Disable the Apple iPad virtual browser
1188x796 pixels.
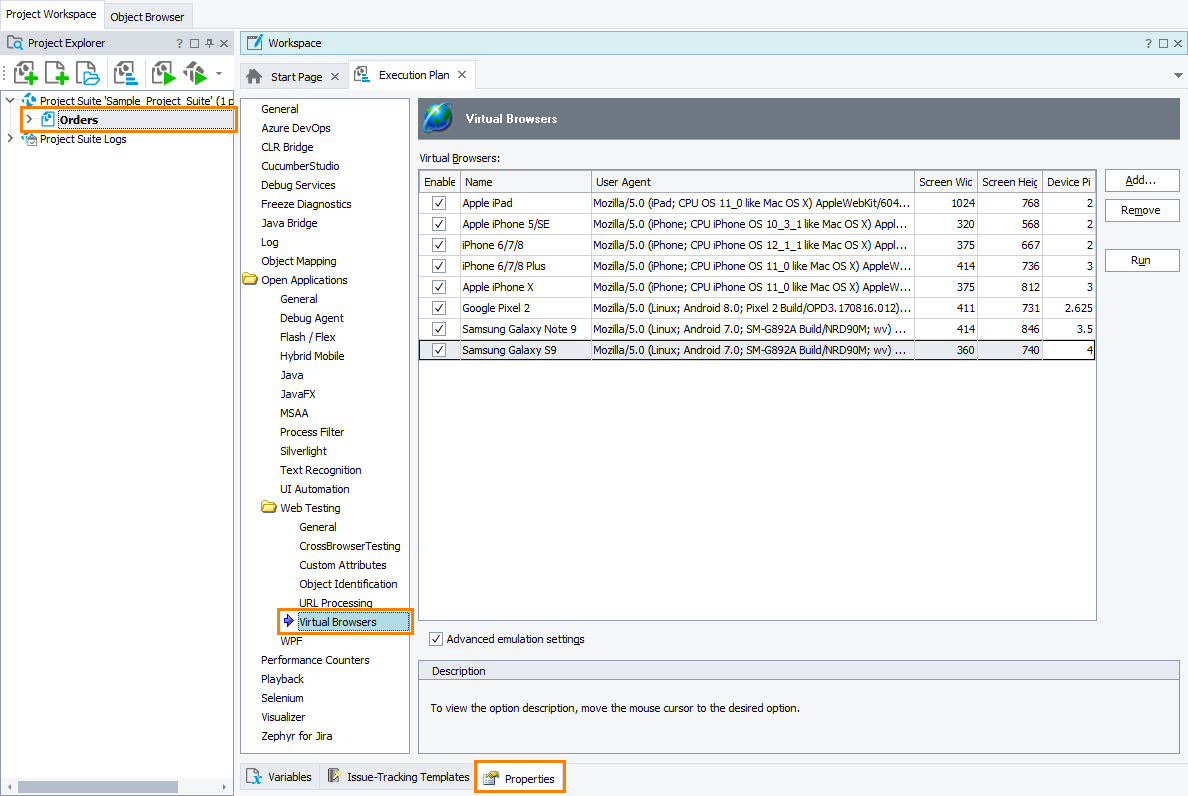click(x=438, y=202)
